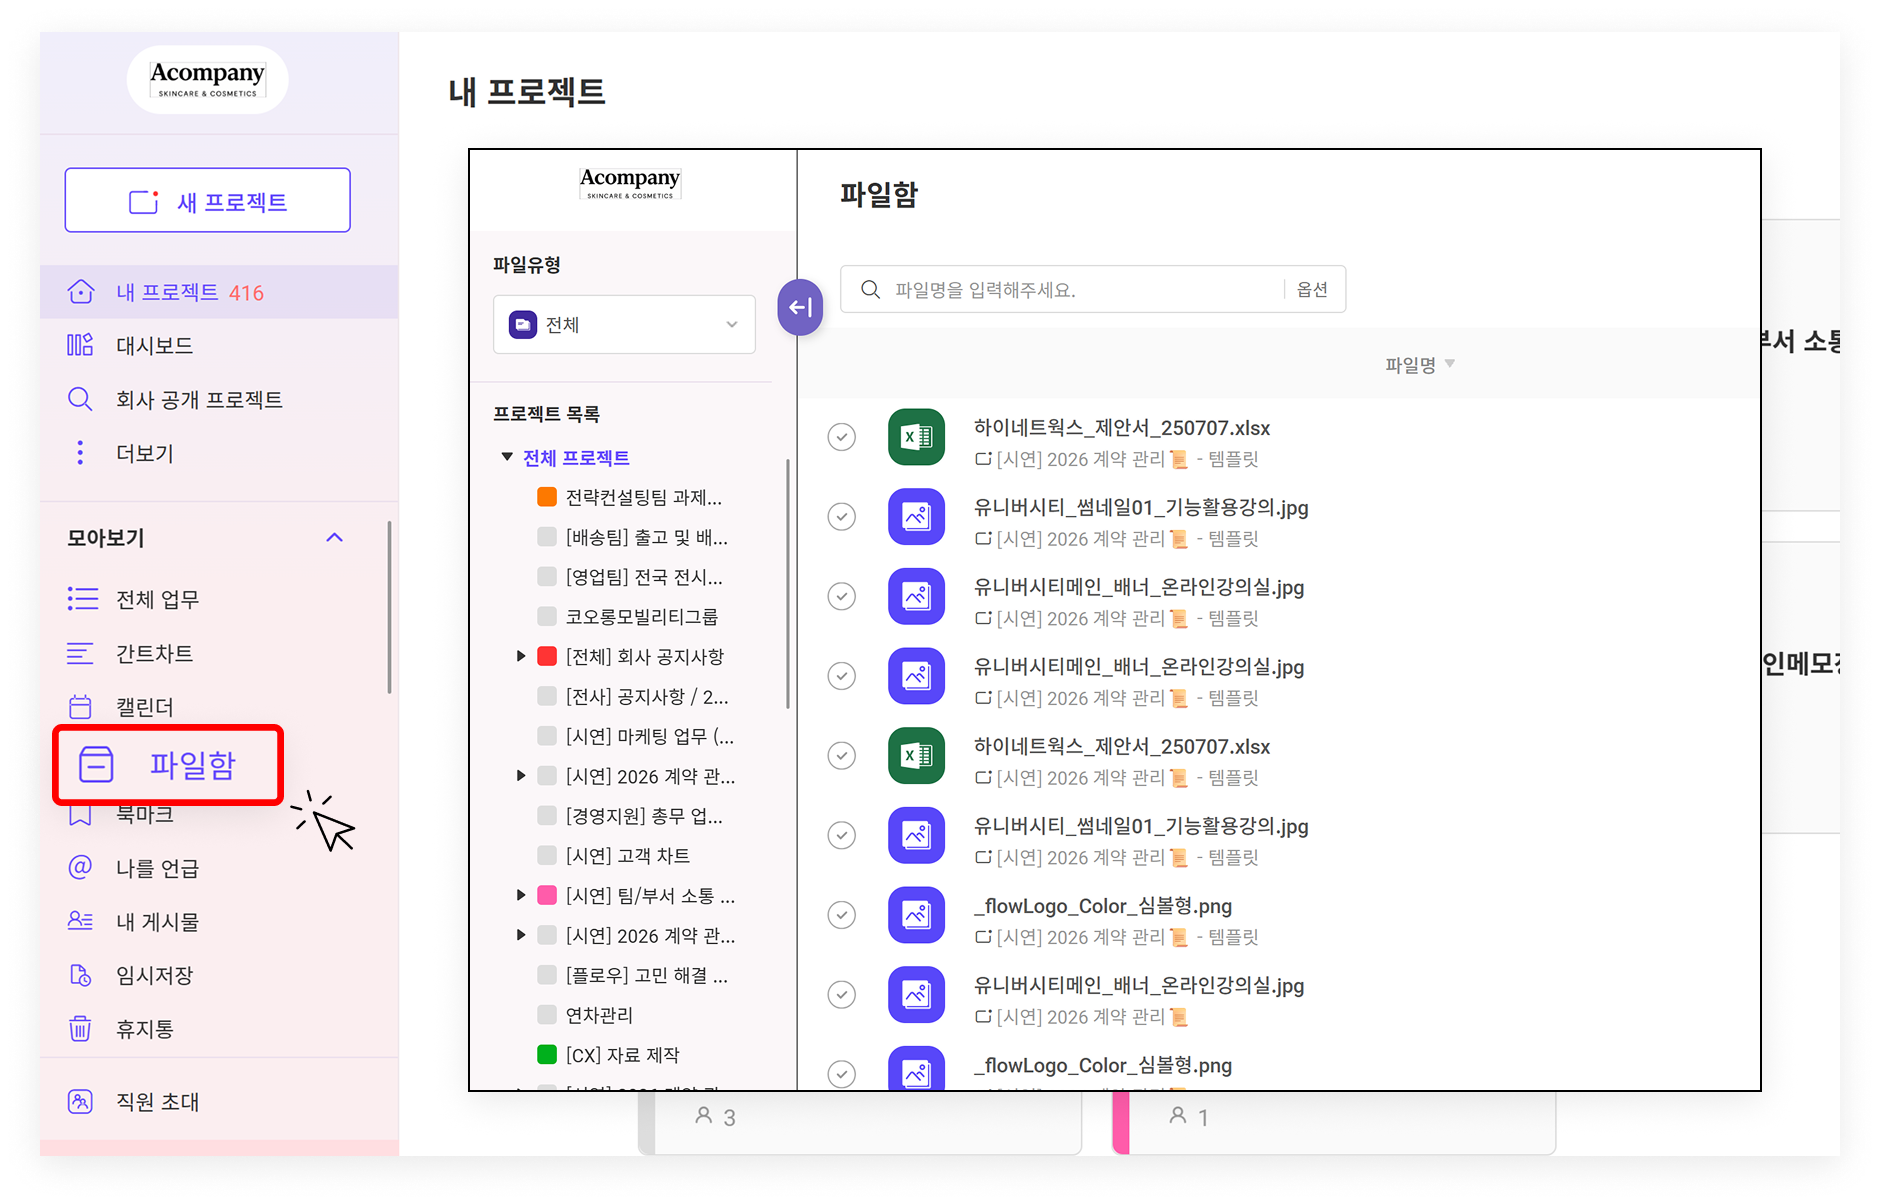Open the 파일유형 전체 dropdown
1880x1204 pixels.
624,325
